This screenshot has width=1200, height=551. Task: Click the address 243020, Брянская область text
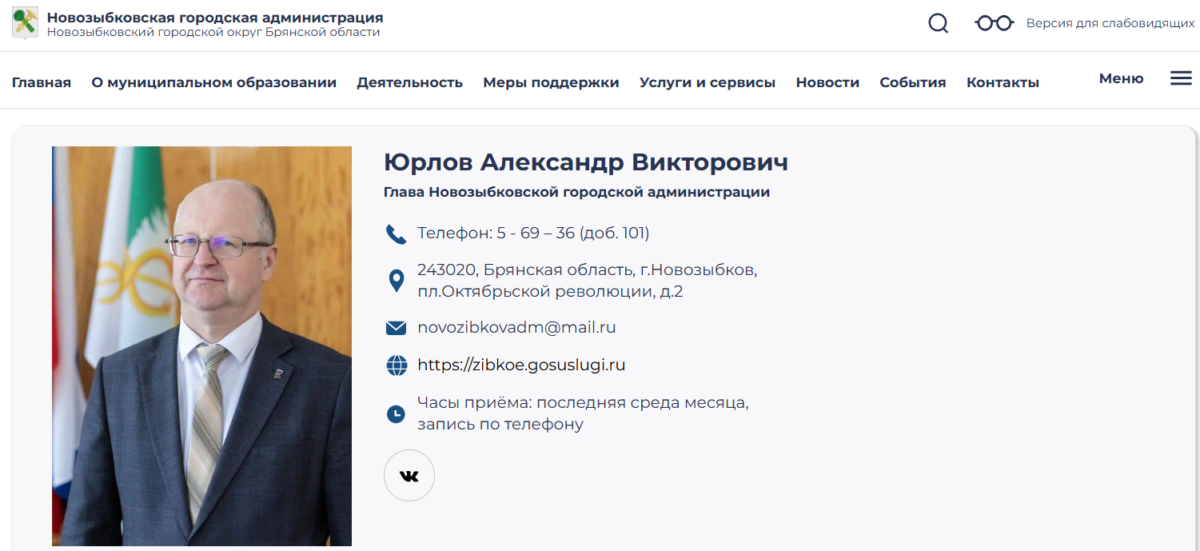pos(587,281)
